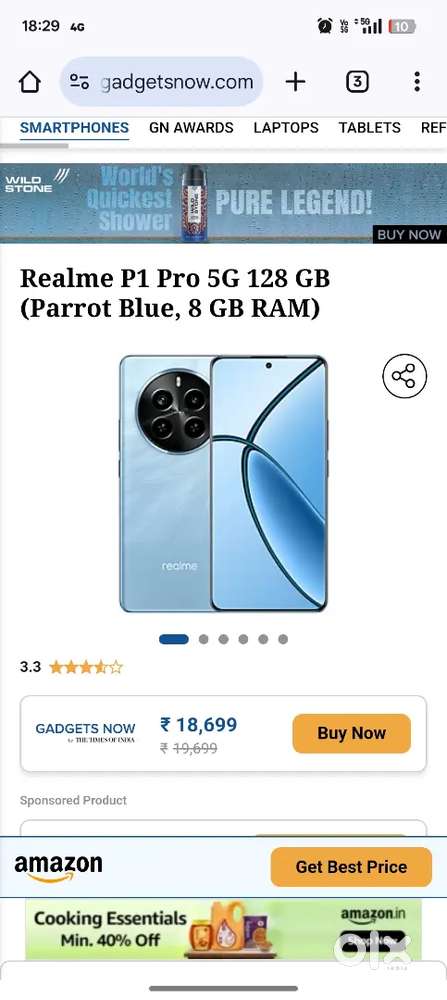Tap the share icon beside the phone image
This screenshot has height=1000, width=447.
coord(404,376)
